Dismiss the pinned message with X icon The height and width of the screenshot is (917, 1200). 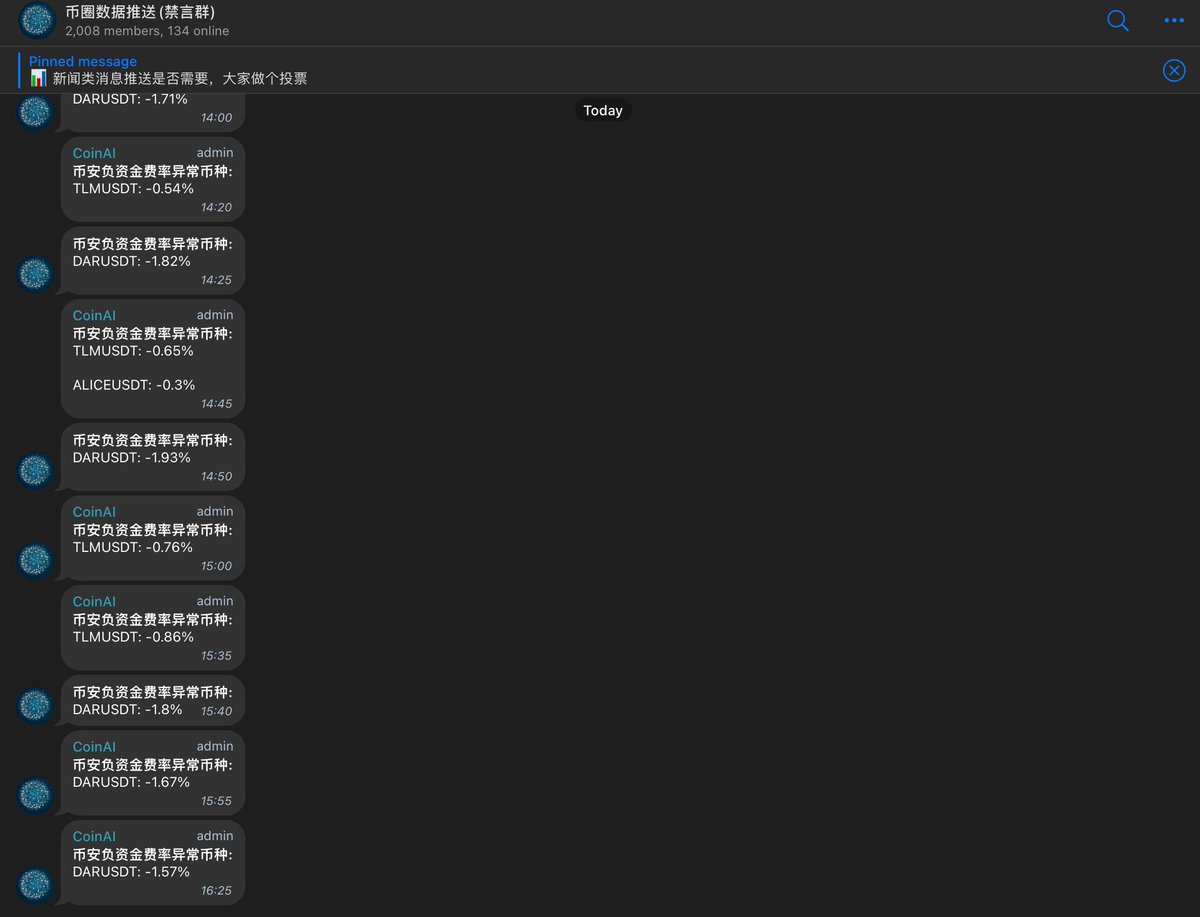1174,70
